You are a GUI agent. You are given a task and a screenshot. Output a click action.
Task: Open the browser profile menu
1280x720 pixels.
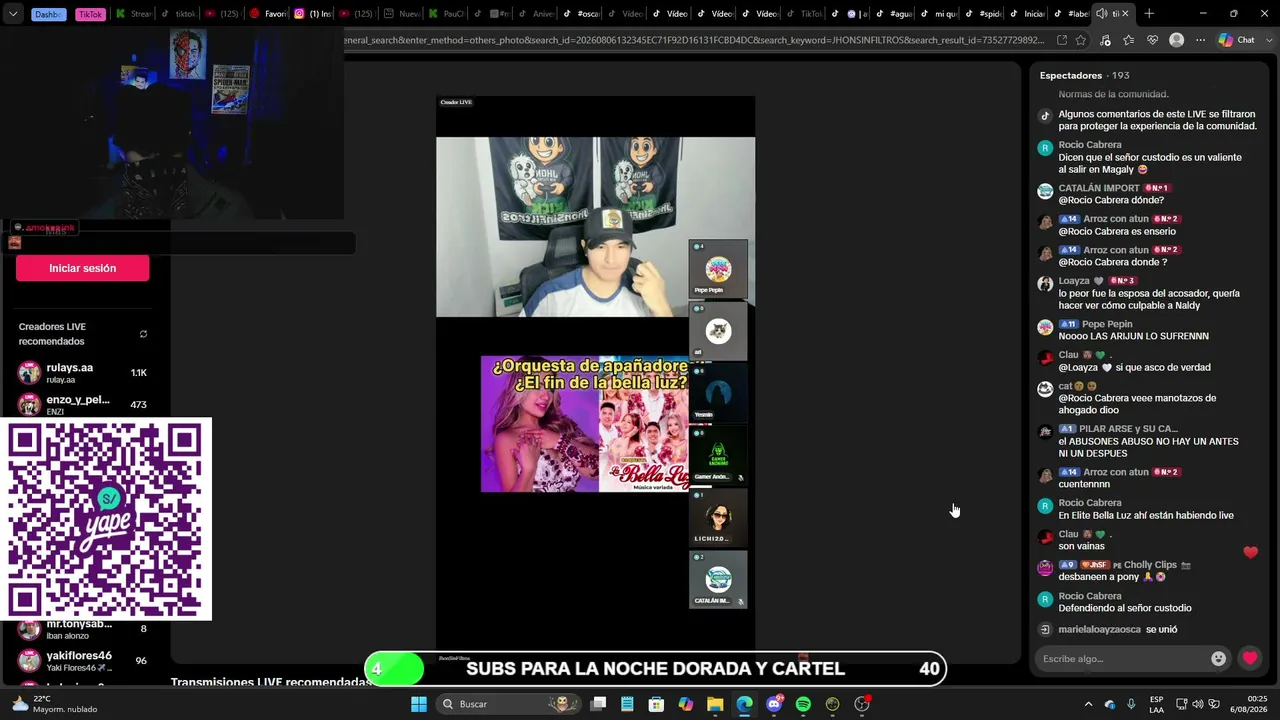[1177, 40]
